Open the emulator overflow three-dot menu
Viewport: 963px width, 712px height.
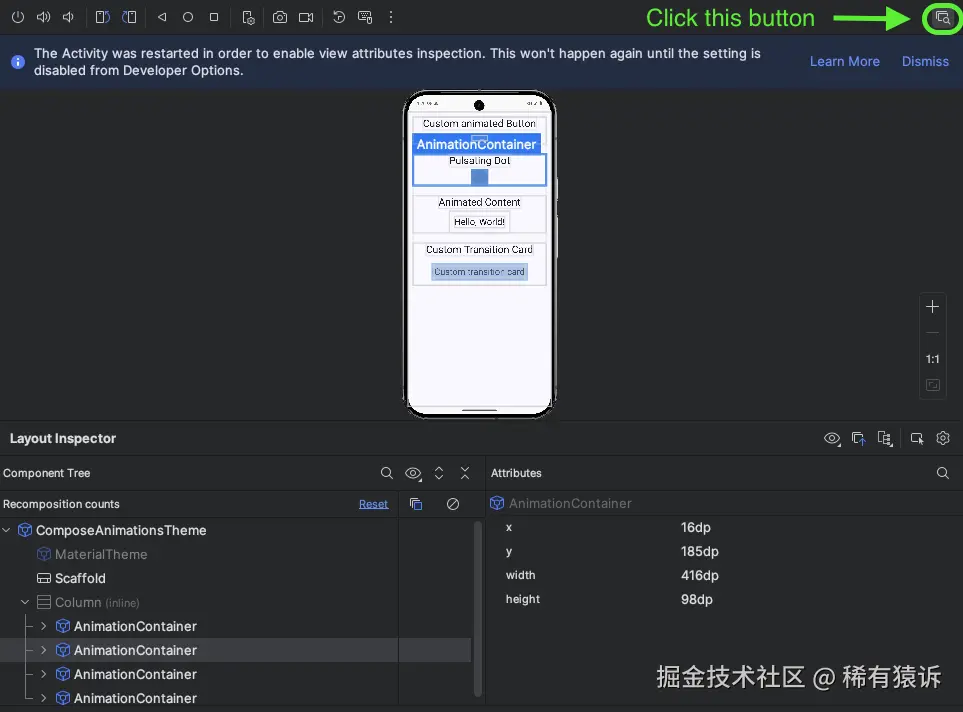click(x=390, y=17)
